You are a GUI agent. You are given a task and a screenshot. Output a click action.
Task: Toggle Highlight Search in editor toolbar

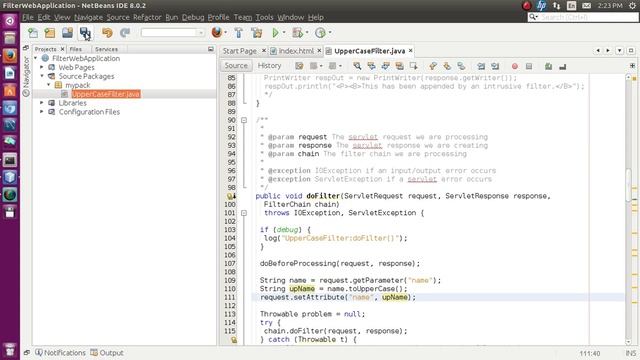pyautogui.click(x=399, y=66)
